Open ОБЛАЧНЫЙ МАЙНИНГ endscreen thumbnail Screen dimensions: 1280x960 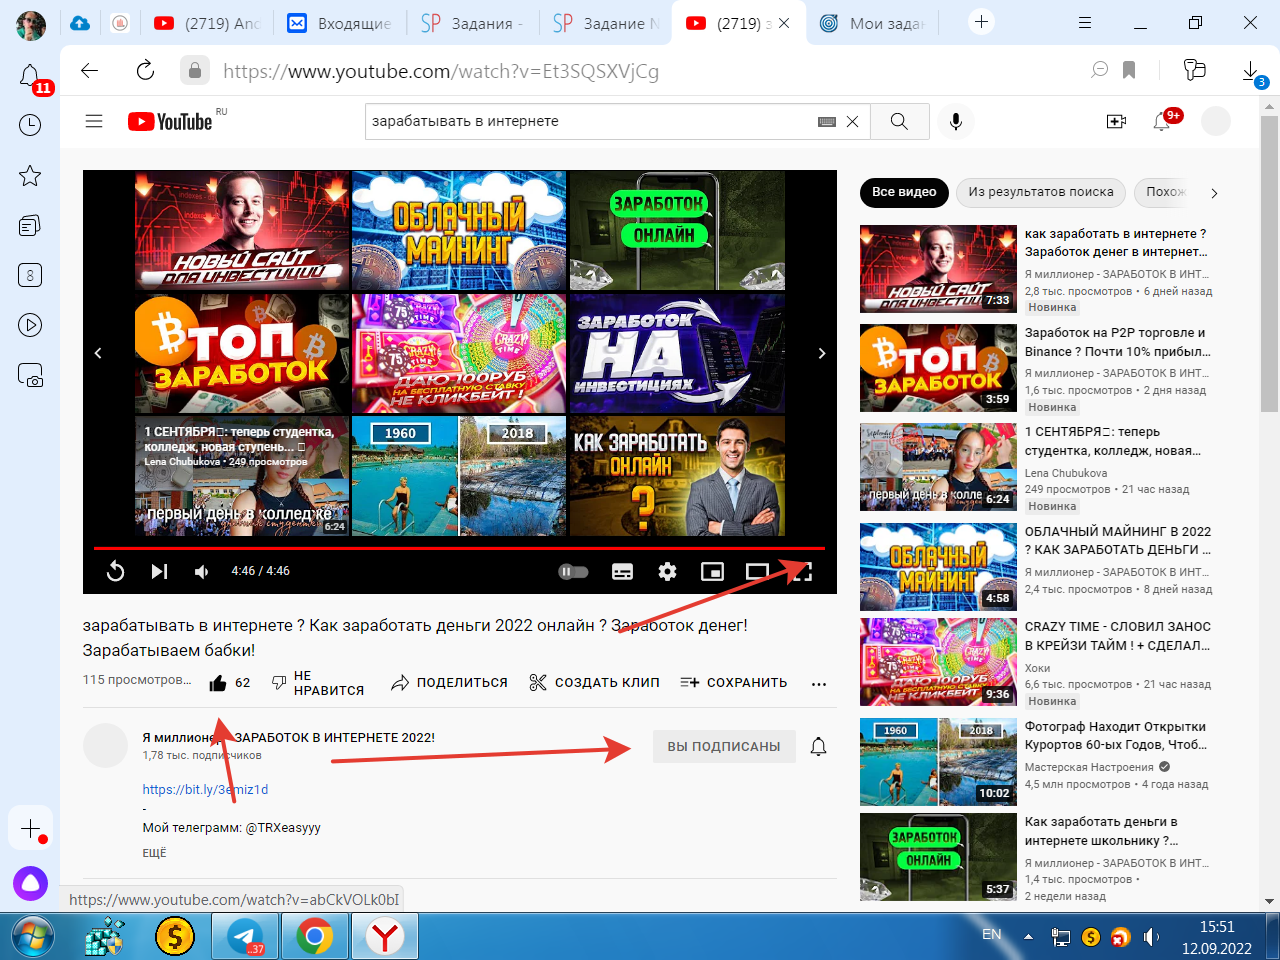tap(459, 230)
